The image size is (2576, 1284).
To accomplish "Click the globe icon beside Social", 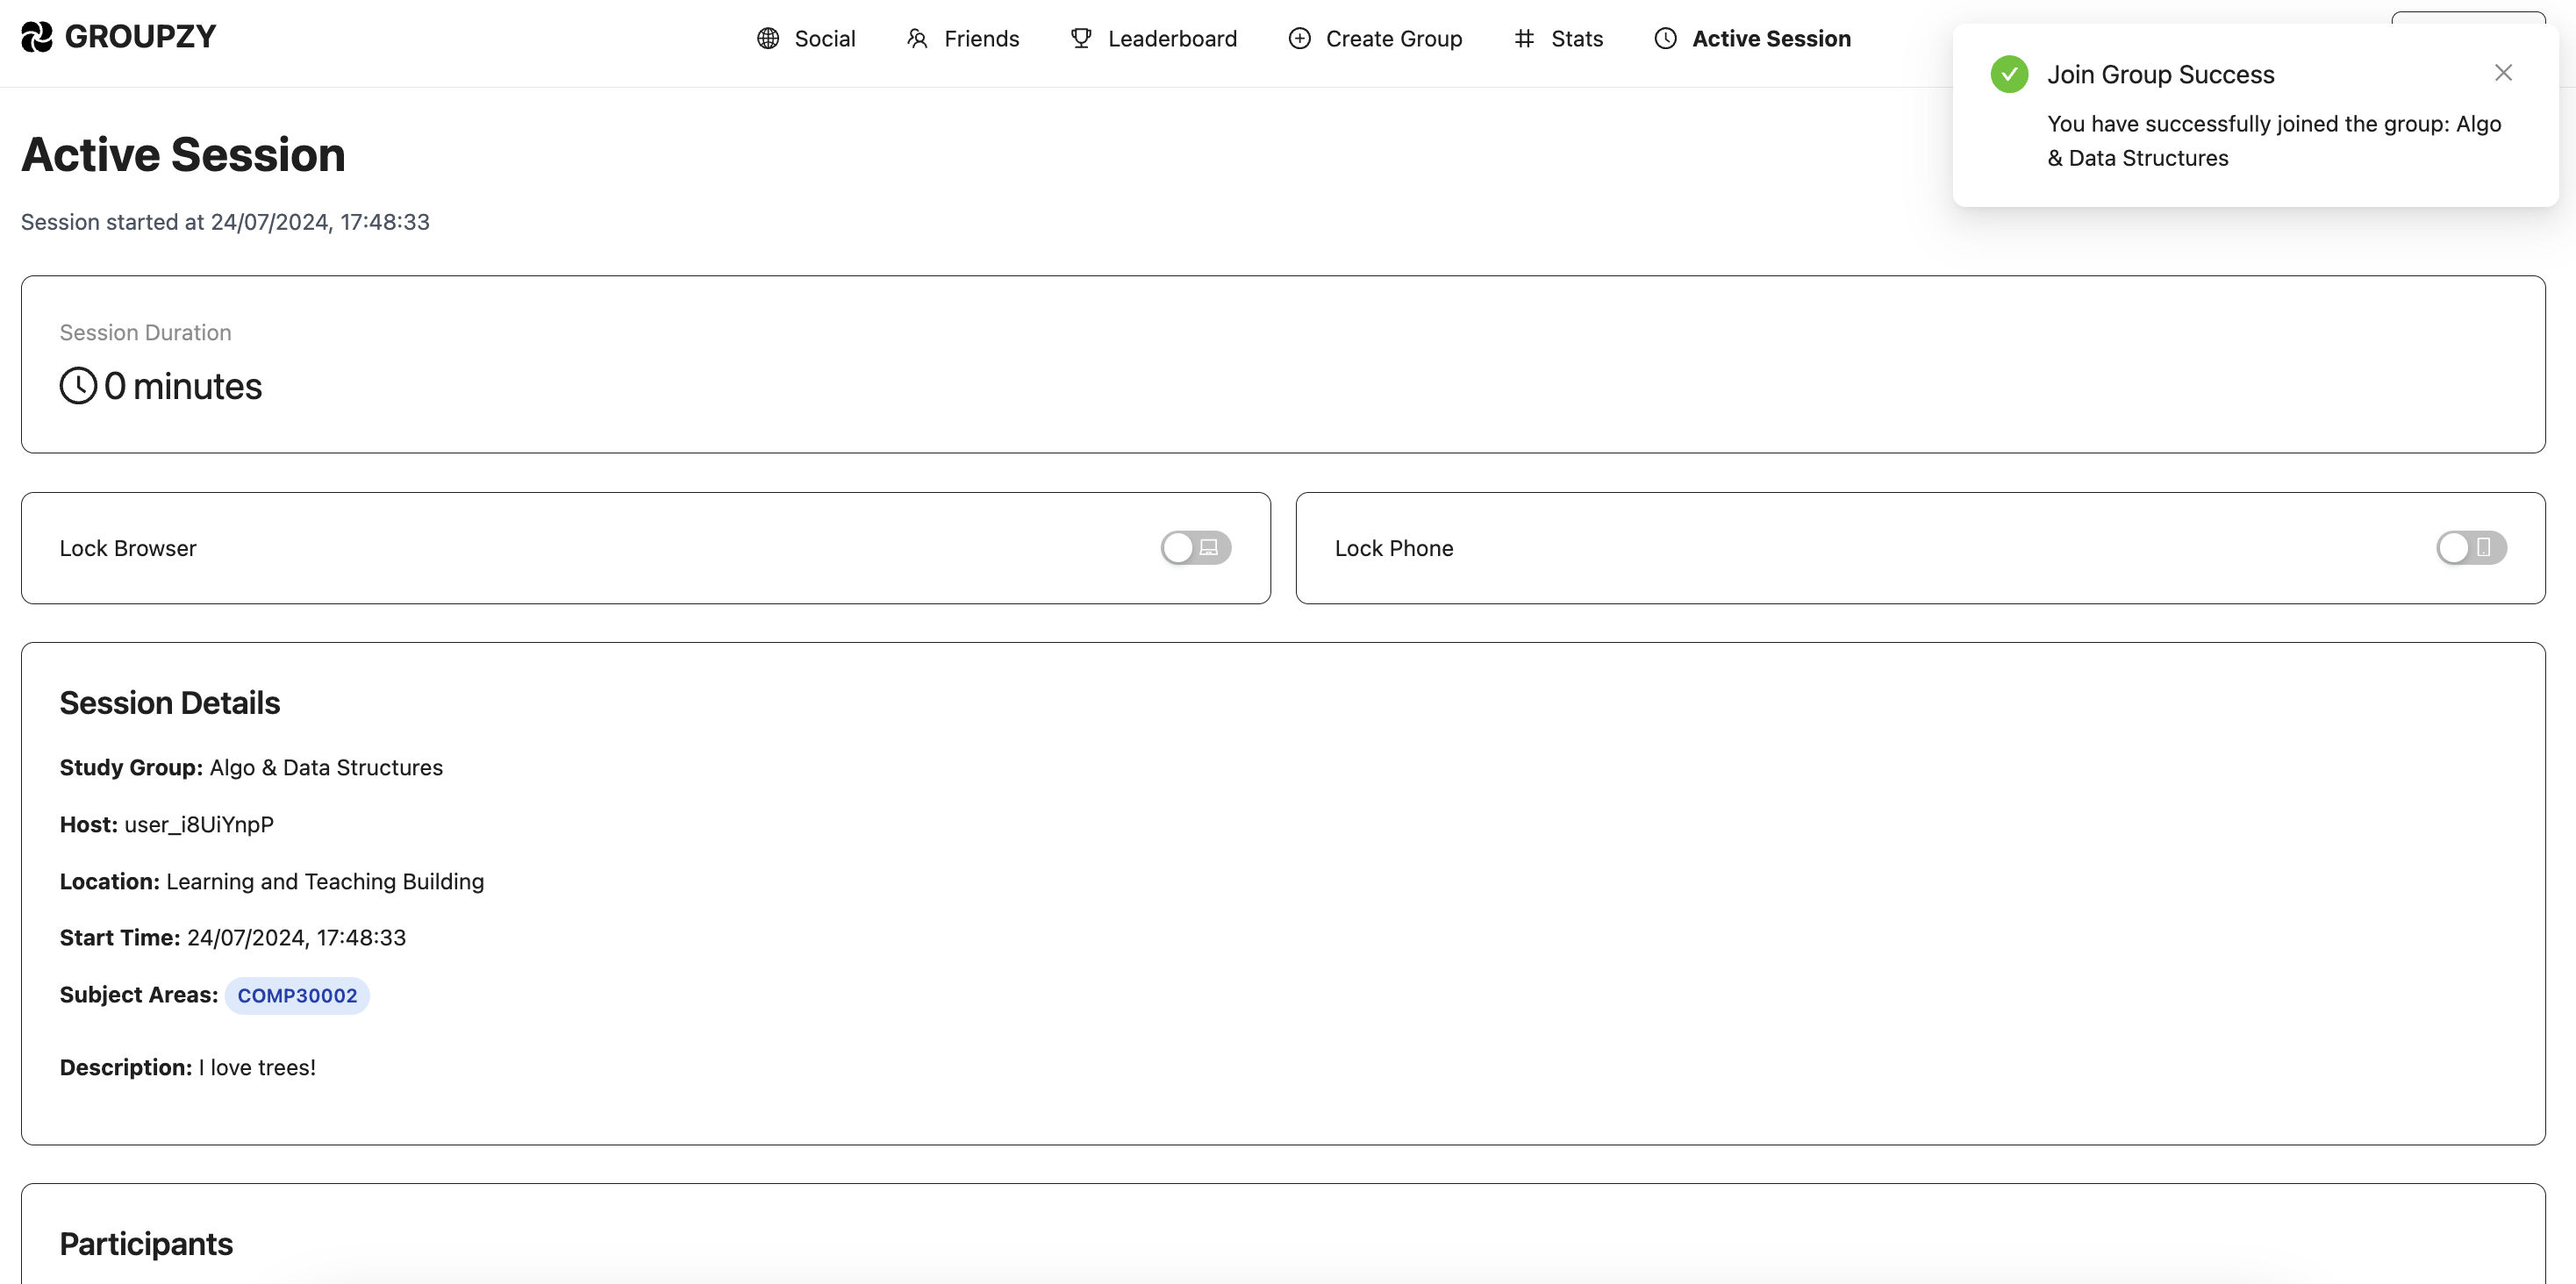I will [x=767, y=39].
